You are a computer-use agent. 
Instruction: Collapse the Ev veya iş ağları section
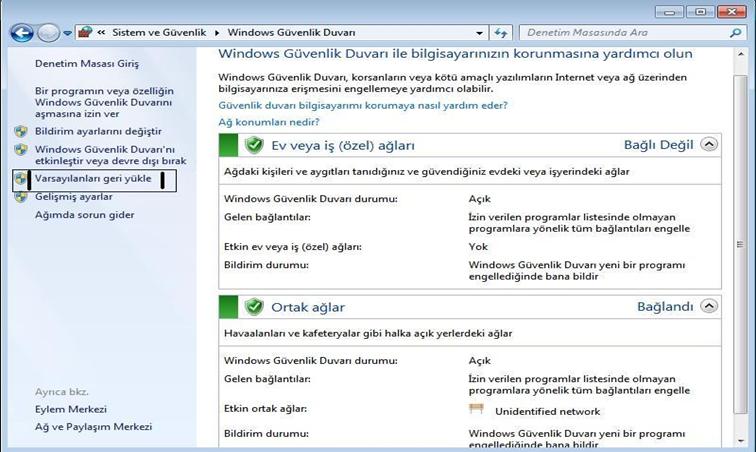pos(709,144)
